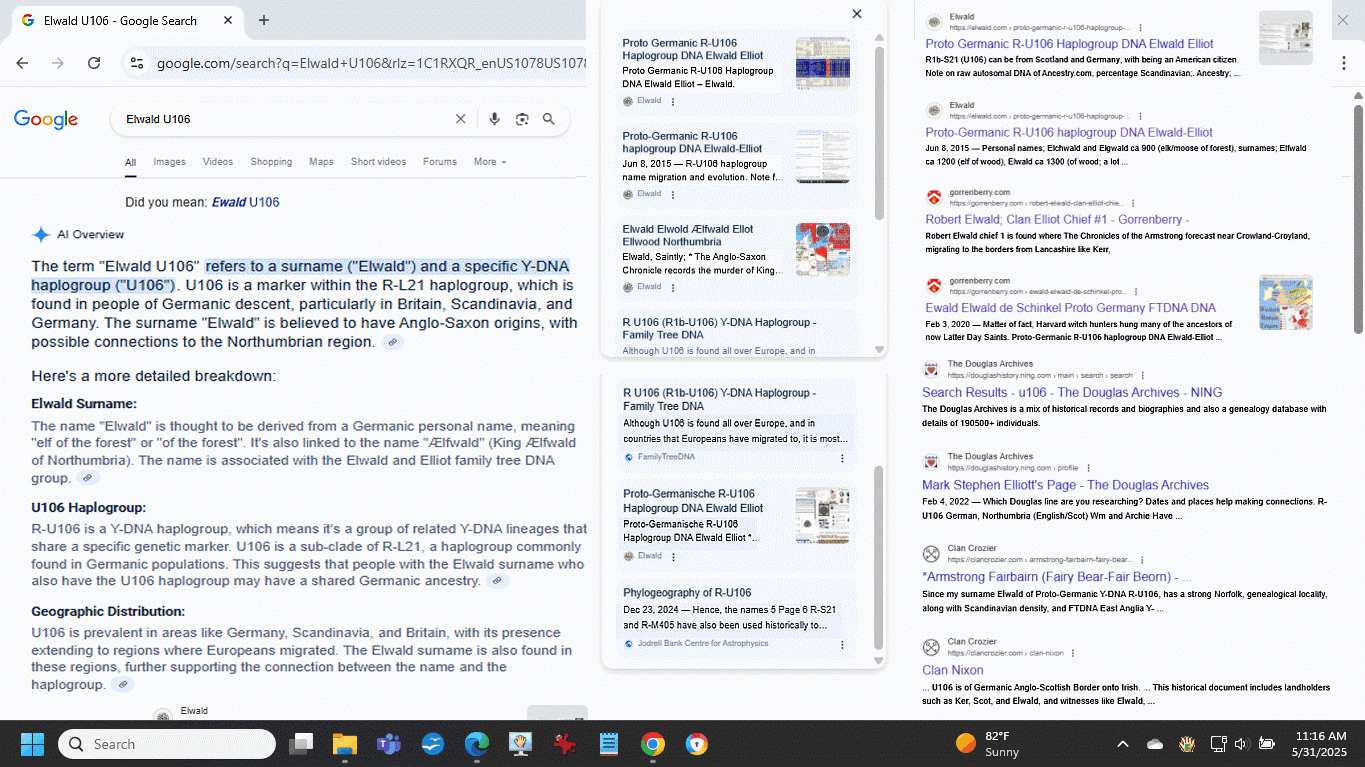
Task: Open three-dot menu on FamilyTreeDNA card
Action: click(x=842, y=458)
